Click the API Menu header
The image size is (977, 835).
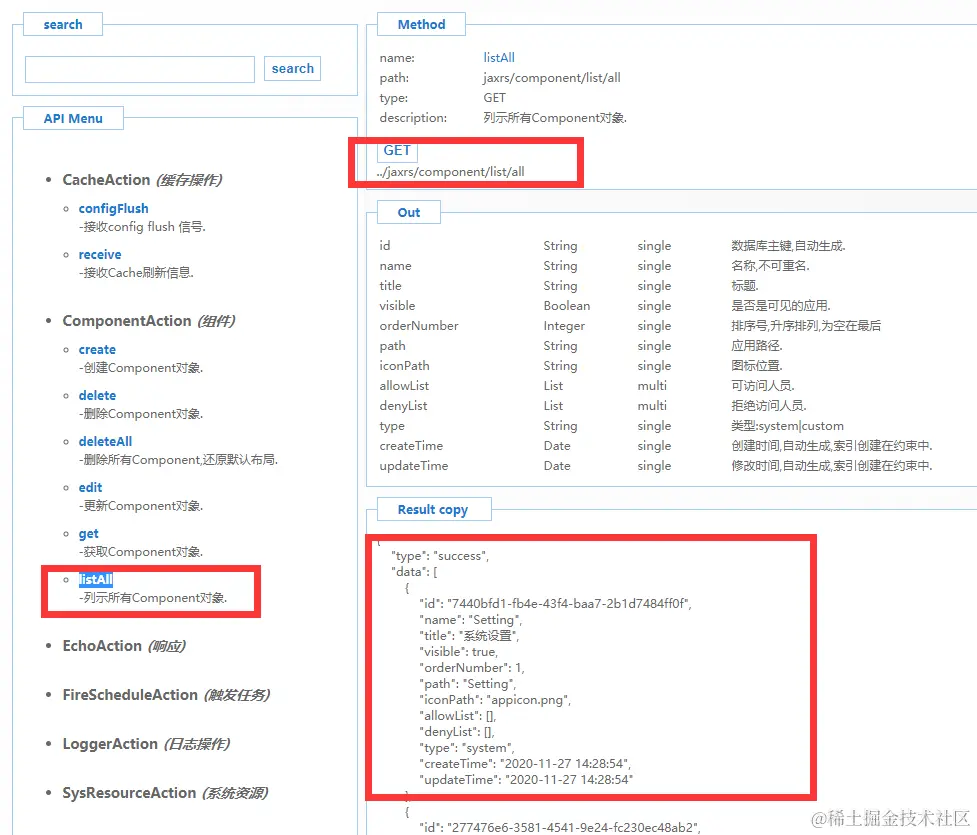(x=73, y=118)
